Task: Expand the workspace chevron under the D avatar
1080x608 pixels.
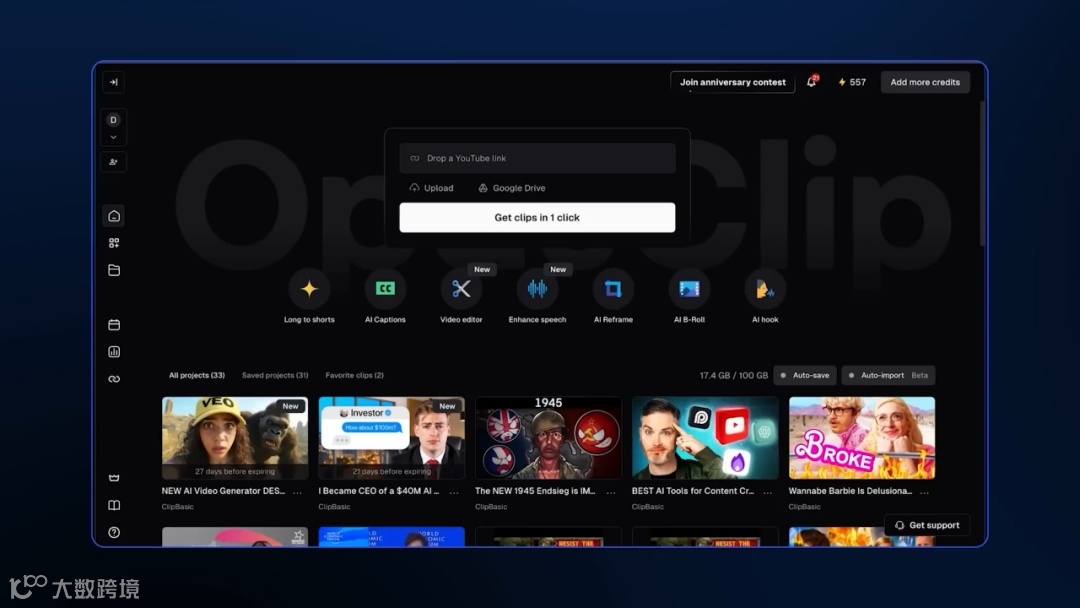Action: [x=114, y=138]
